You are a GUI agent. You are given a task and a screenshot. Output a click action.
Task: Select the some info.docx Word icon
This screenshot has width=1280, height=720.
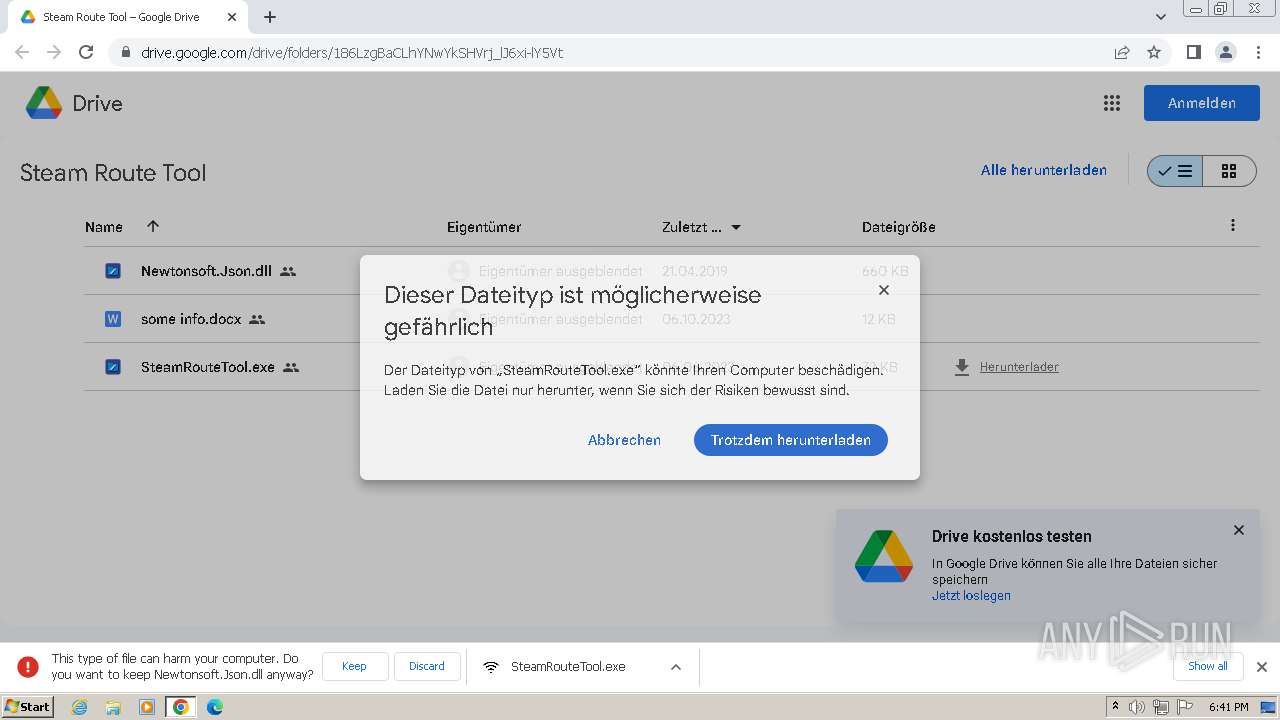[x=113, y=319]
